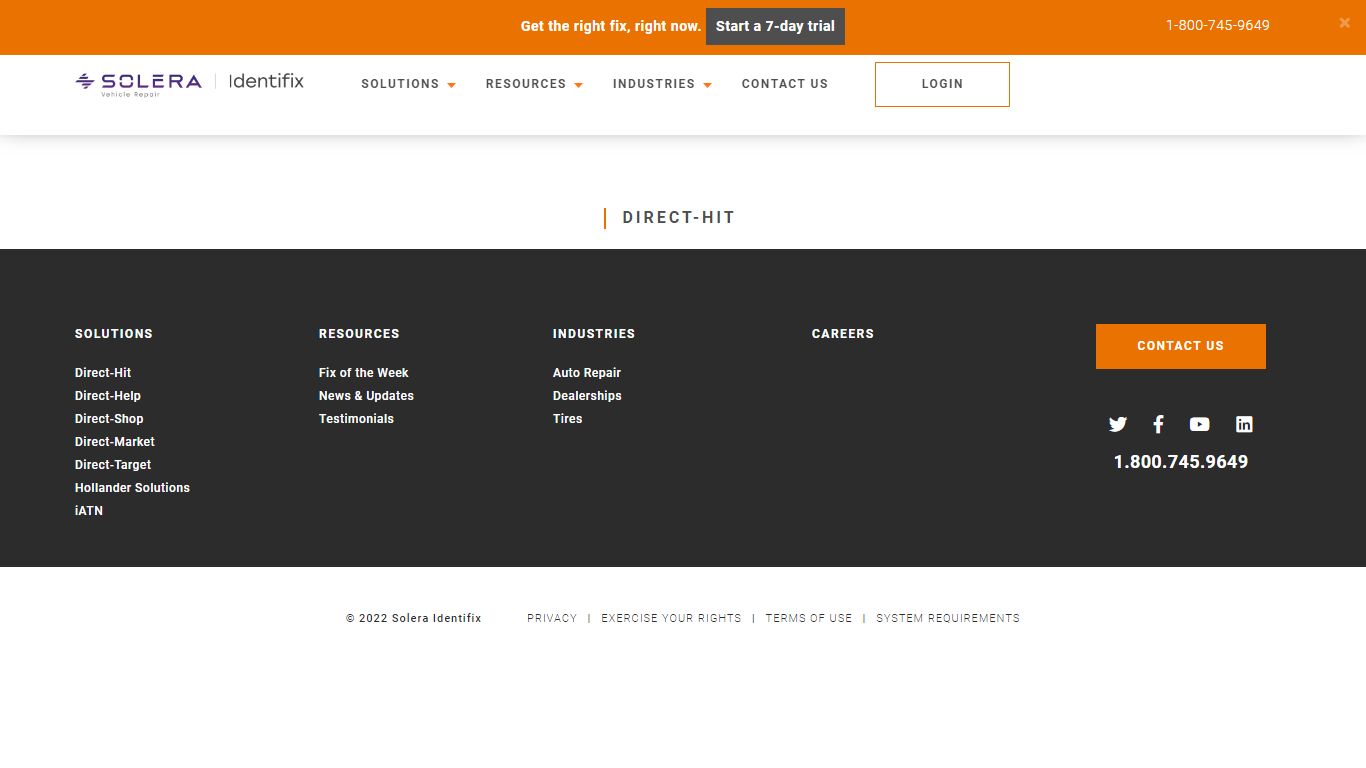Open the Direct-Hit footer link
1366x768 pixels.
pyautogui.click(x=103, y=373)
